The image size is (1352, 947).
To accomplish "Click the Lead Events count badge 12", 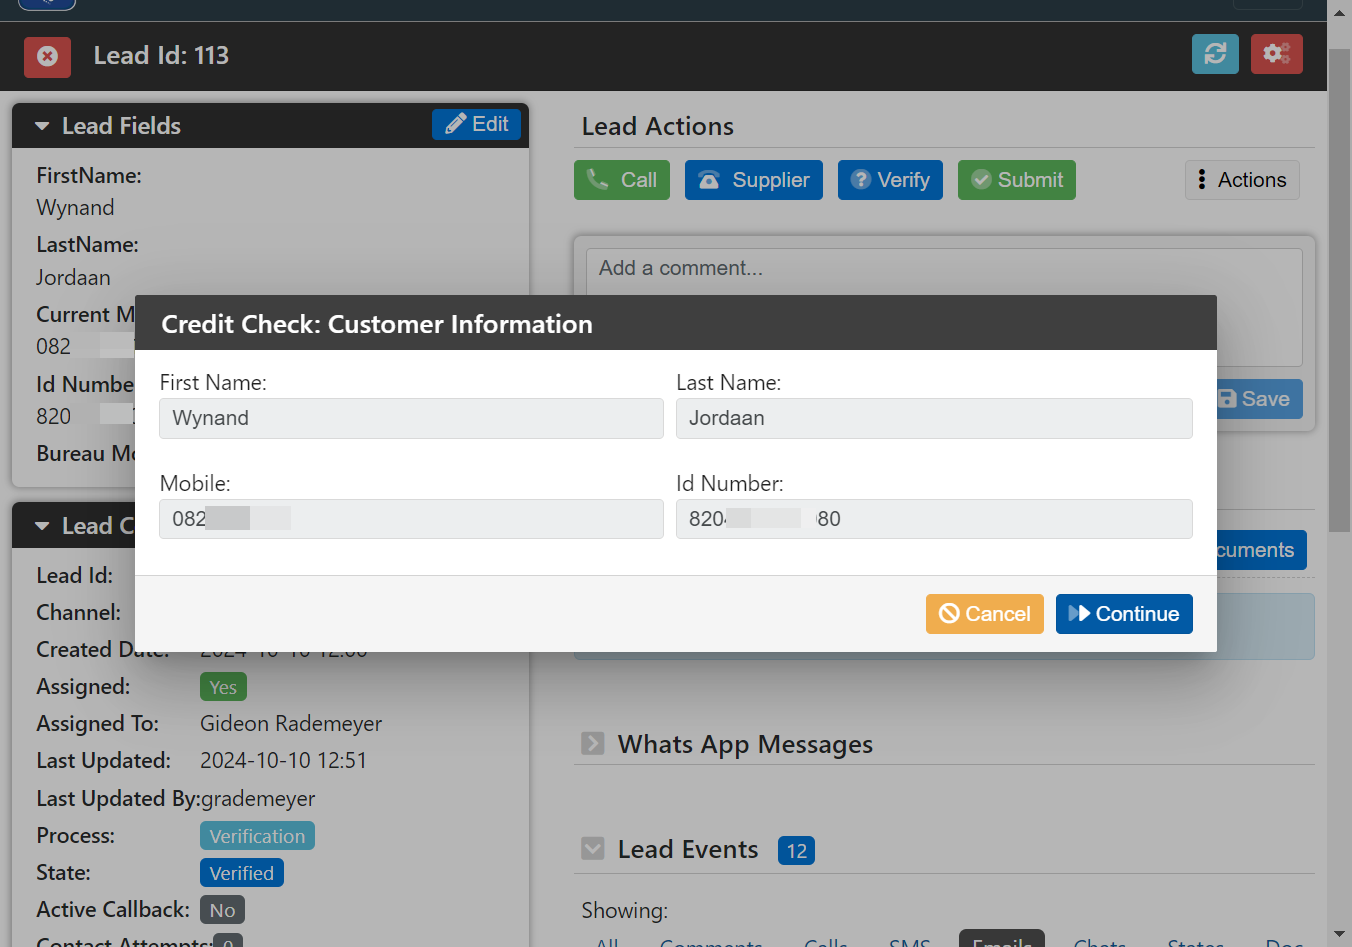I will pyautogui.click(x=796, y=851).
